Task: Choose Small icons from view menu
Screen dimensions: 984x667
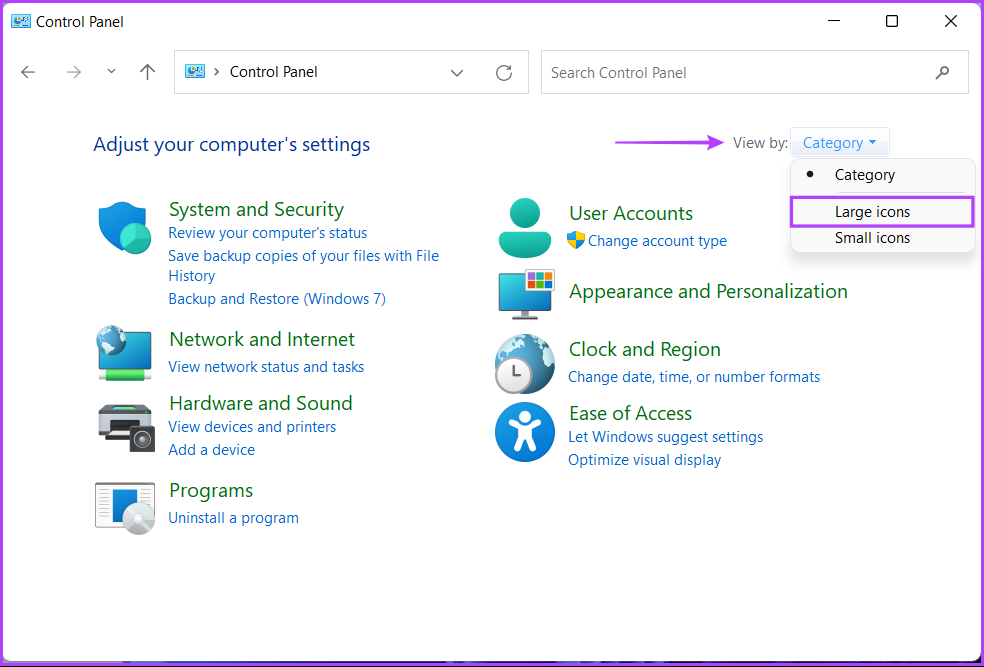Action: pos(872,238)
